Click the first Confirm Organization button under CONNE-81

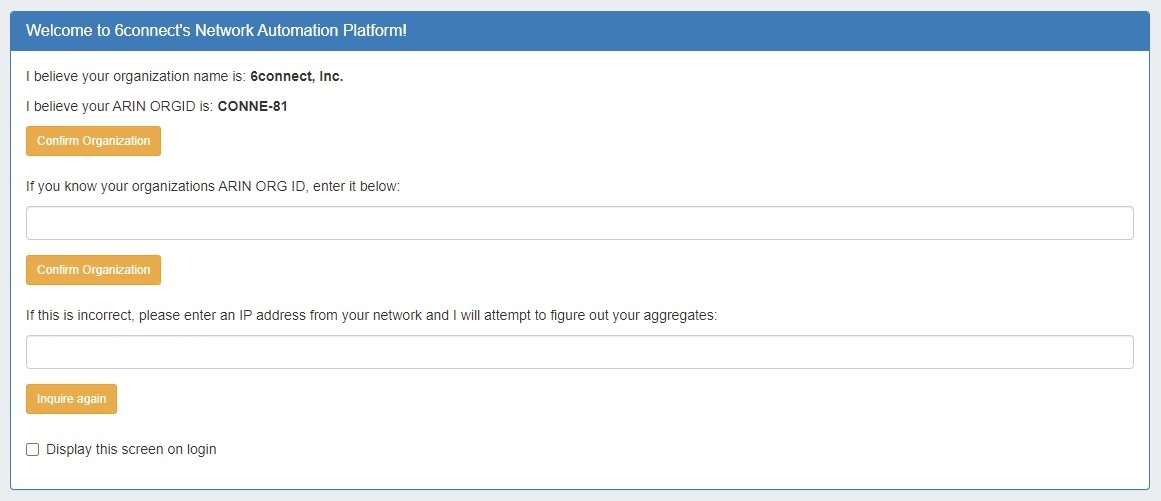point(93,141)
